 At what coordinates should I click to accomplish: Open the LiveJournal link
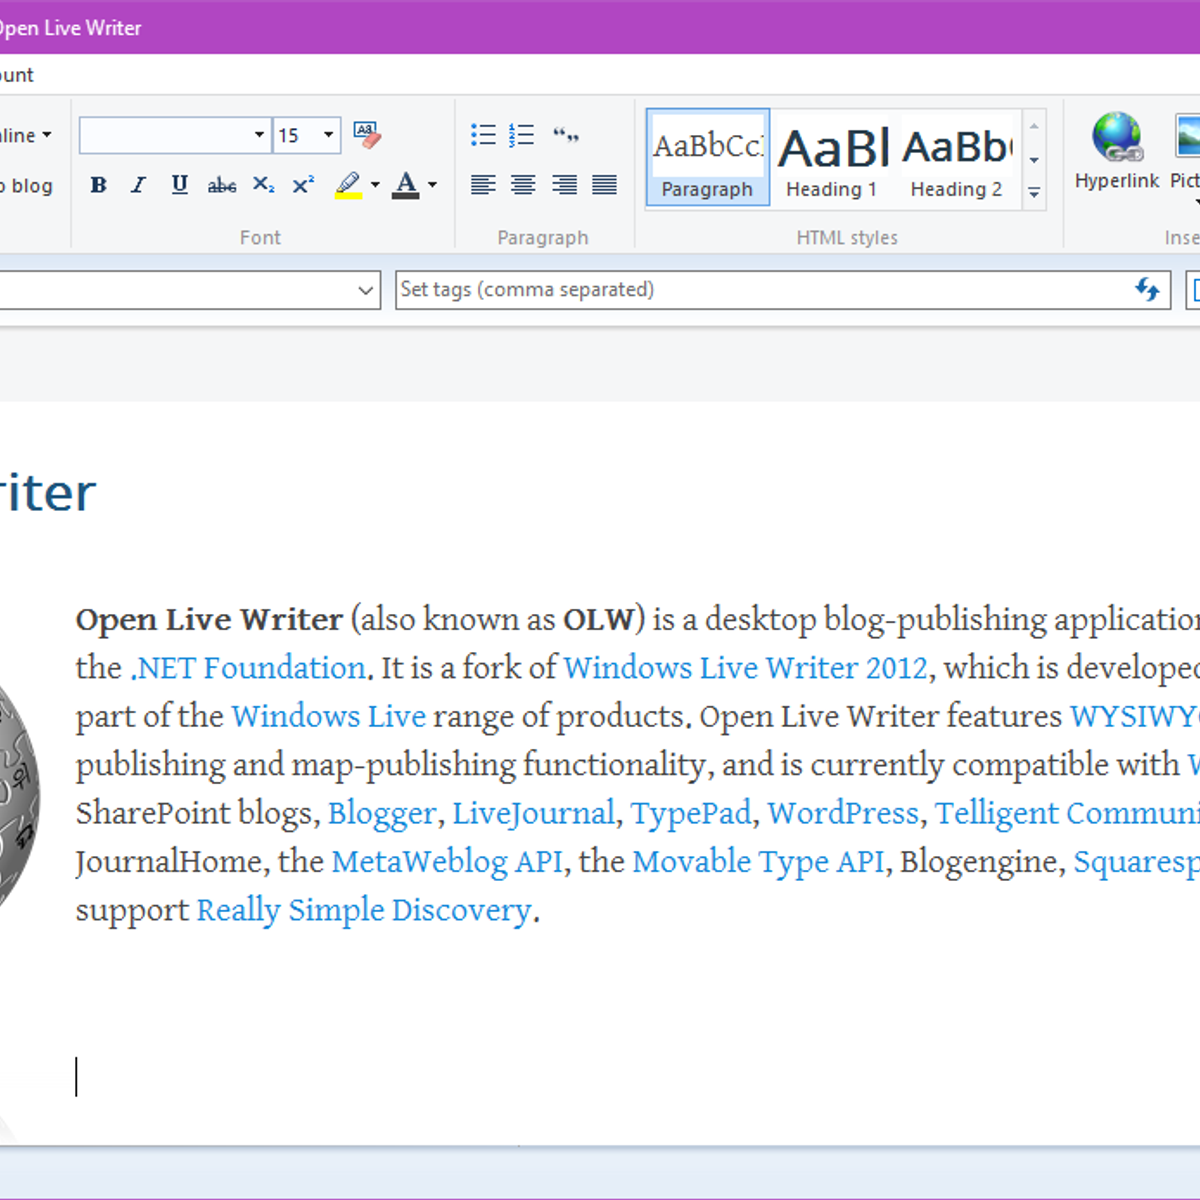click(533, 813)
